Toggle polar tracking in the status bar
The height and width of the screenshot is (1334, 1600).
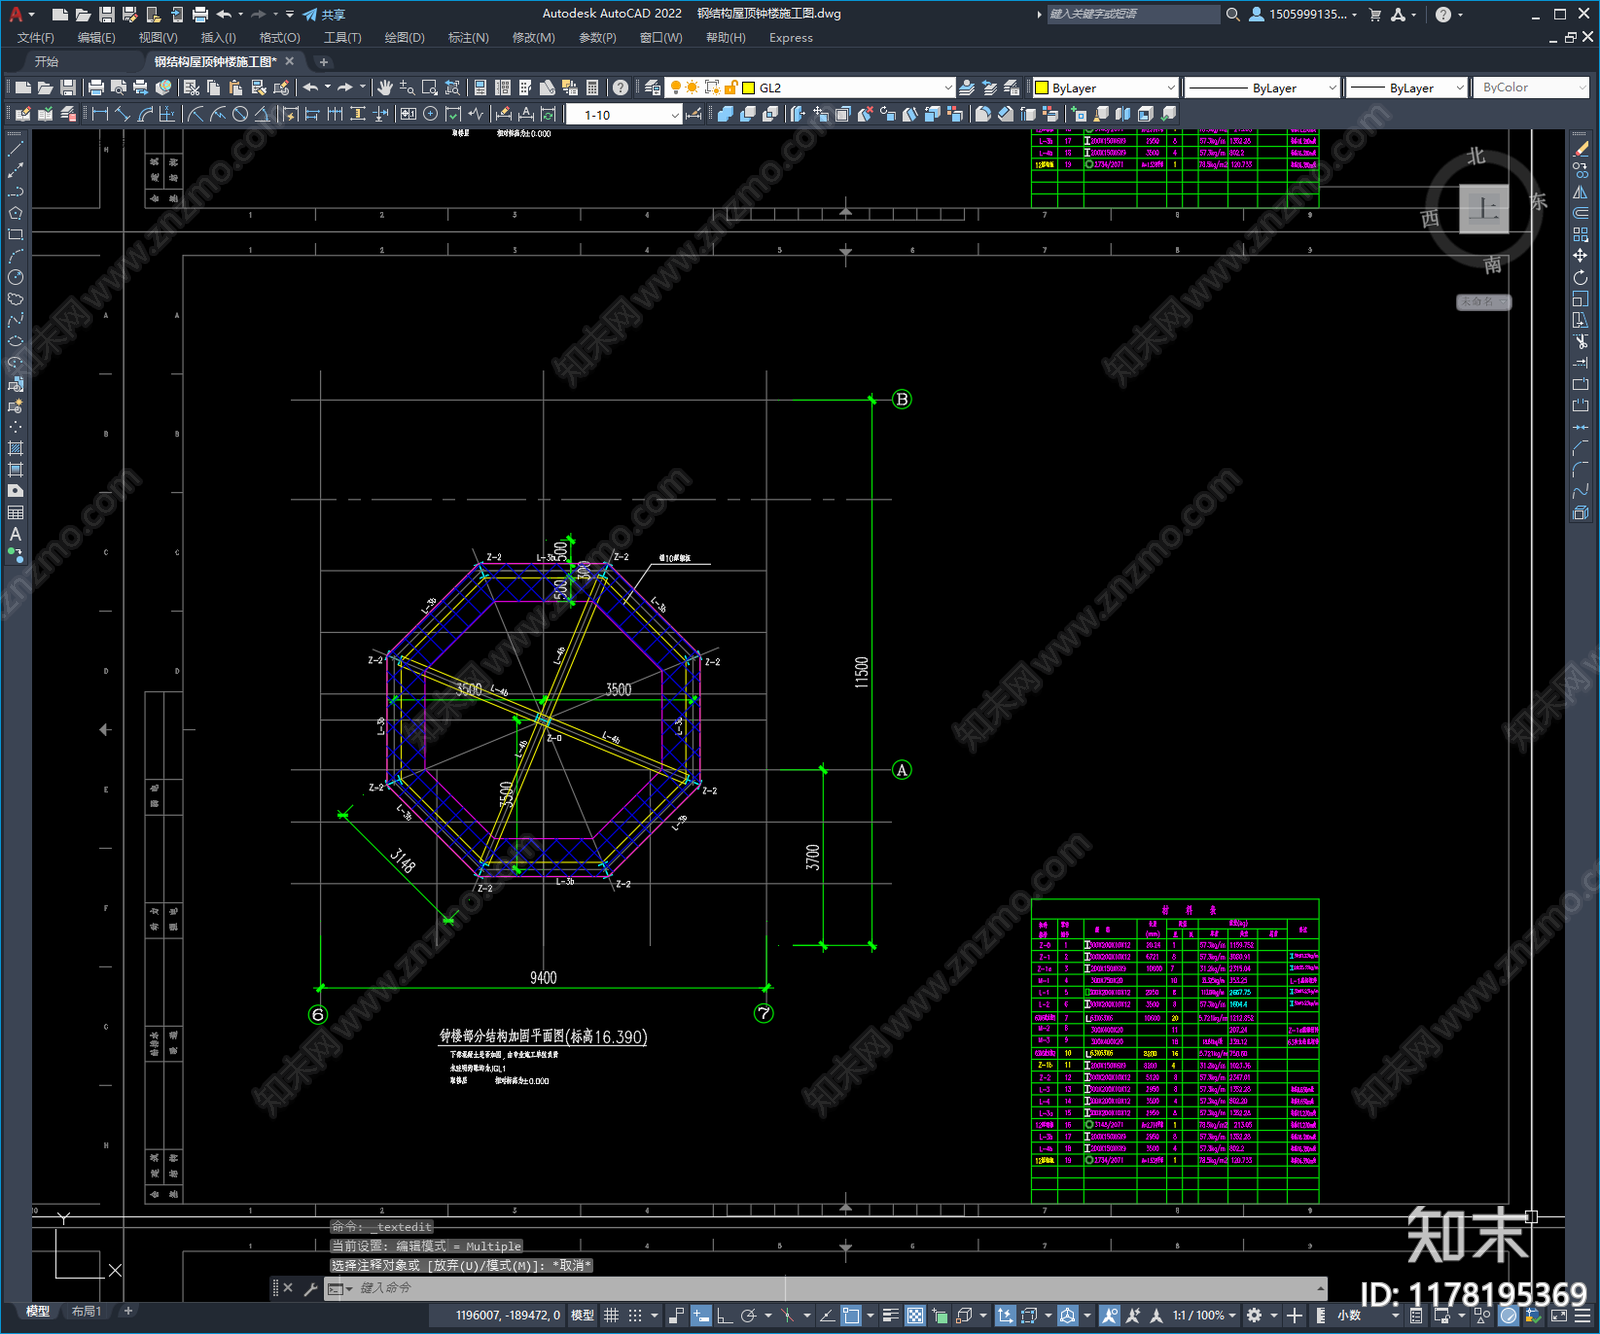coord(748,1316)
